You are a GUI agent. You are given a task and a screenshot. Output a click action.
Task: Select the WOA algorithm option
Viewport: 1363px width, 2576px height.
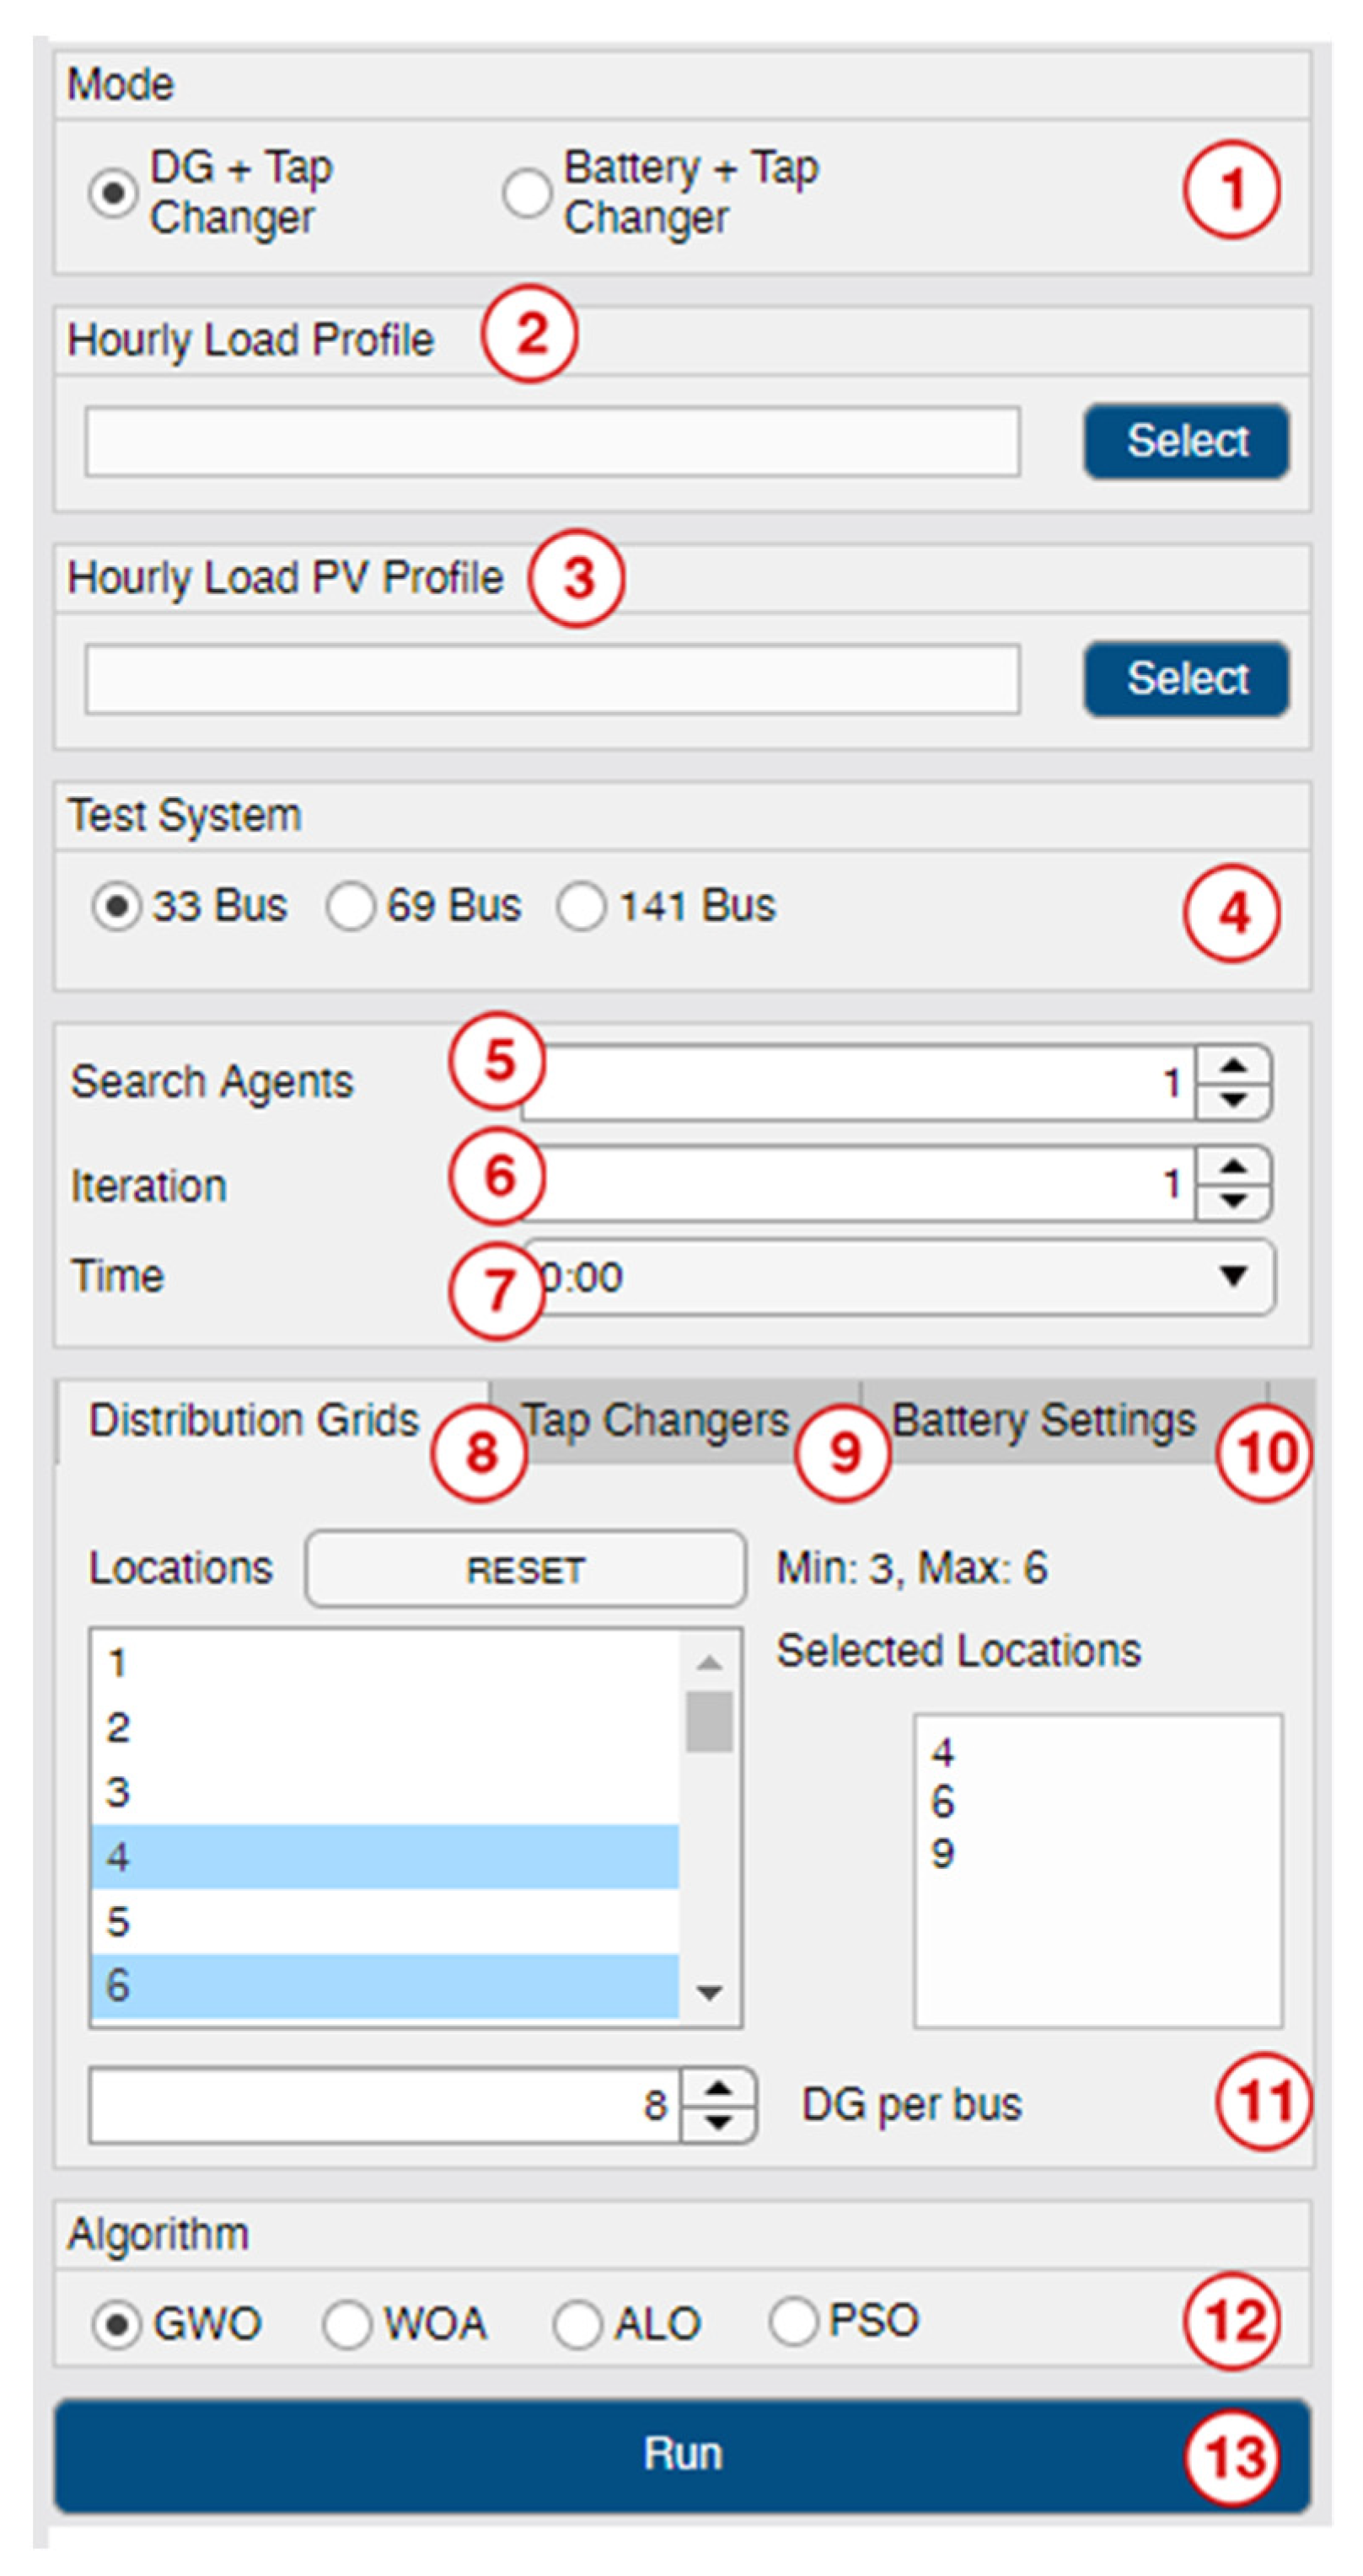tap(347, 2324)
